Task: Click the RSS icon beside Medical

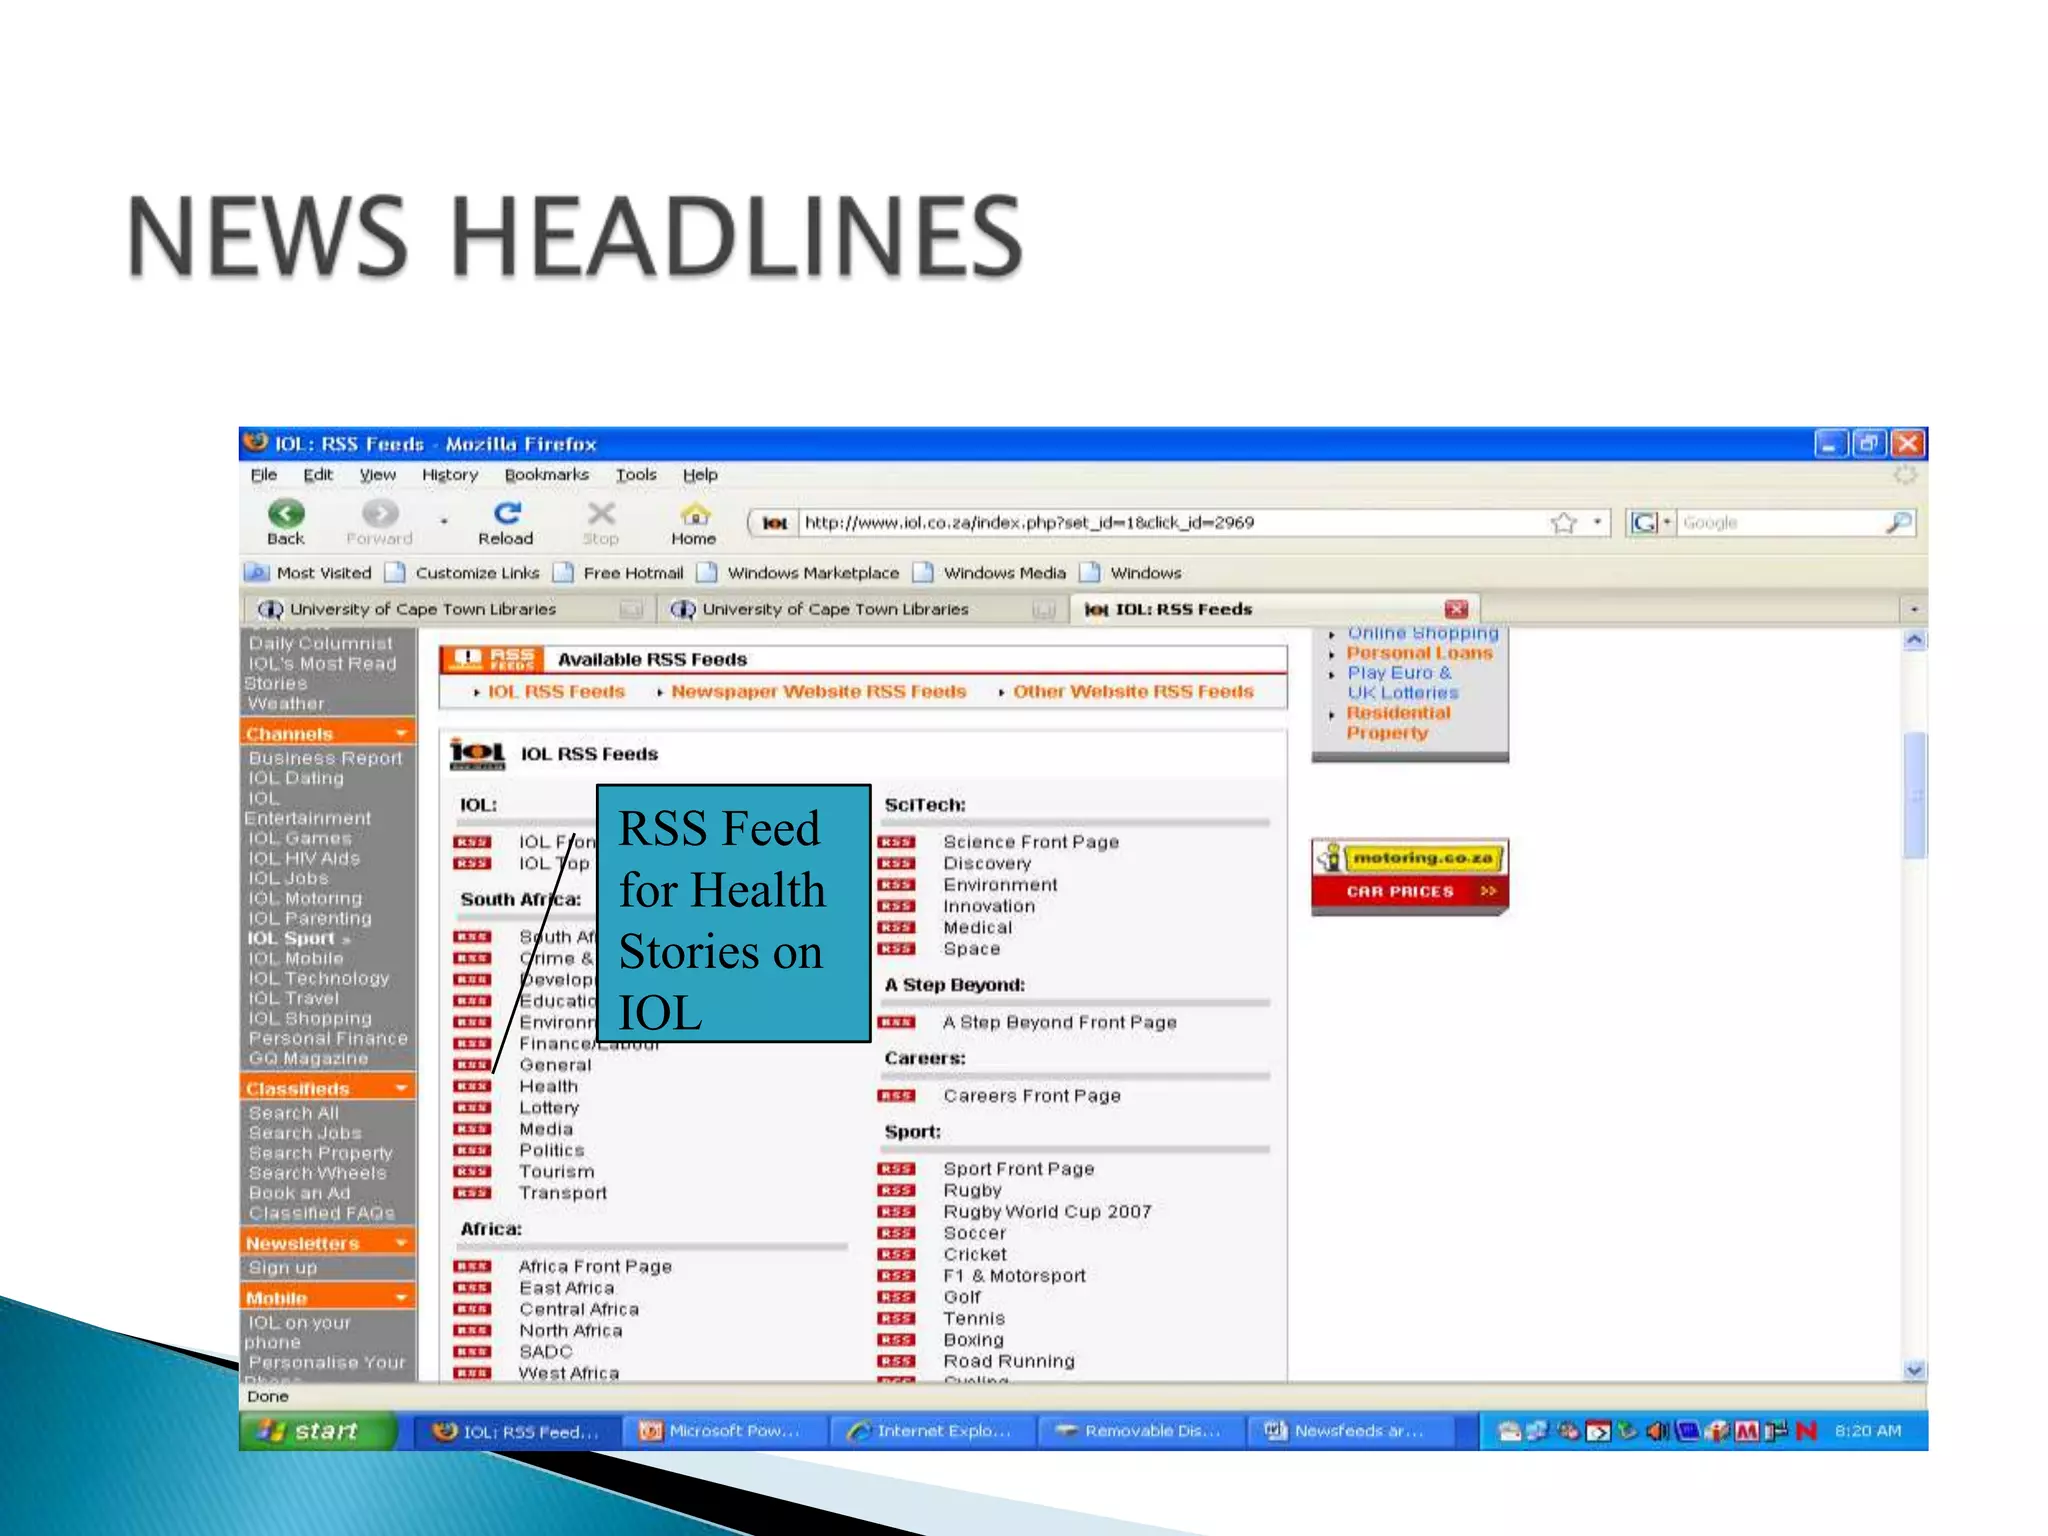Action: coord(896,927)
